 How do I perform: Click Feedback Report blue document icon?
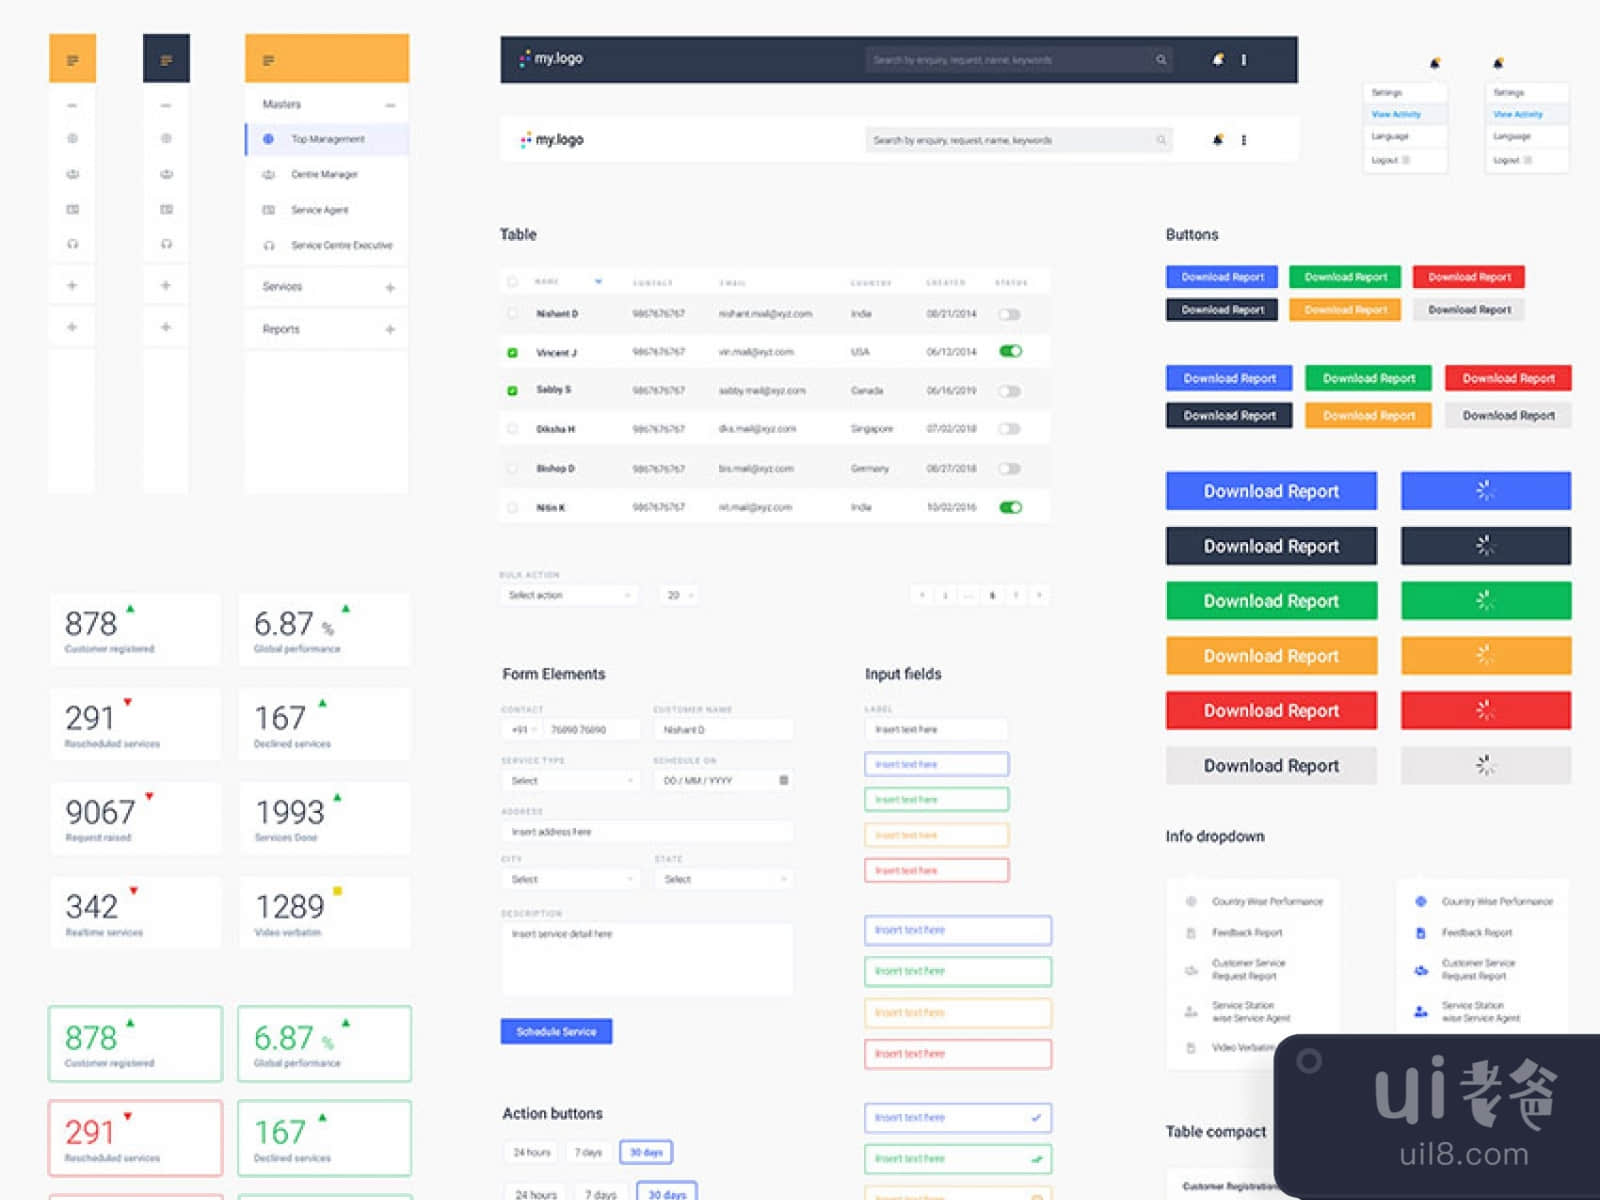(1420, 932)
